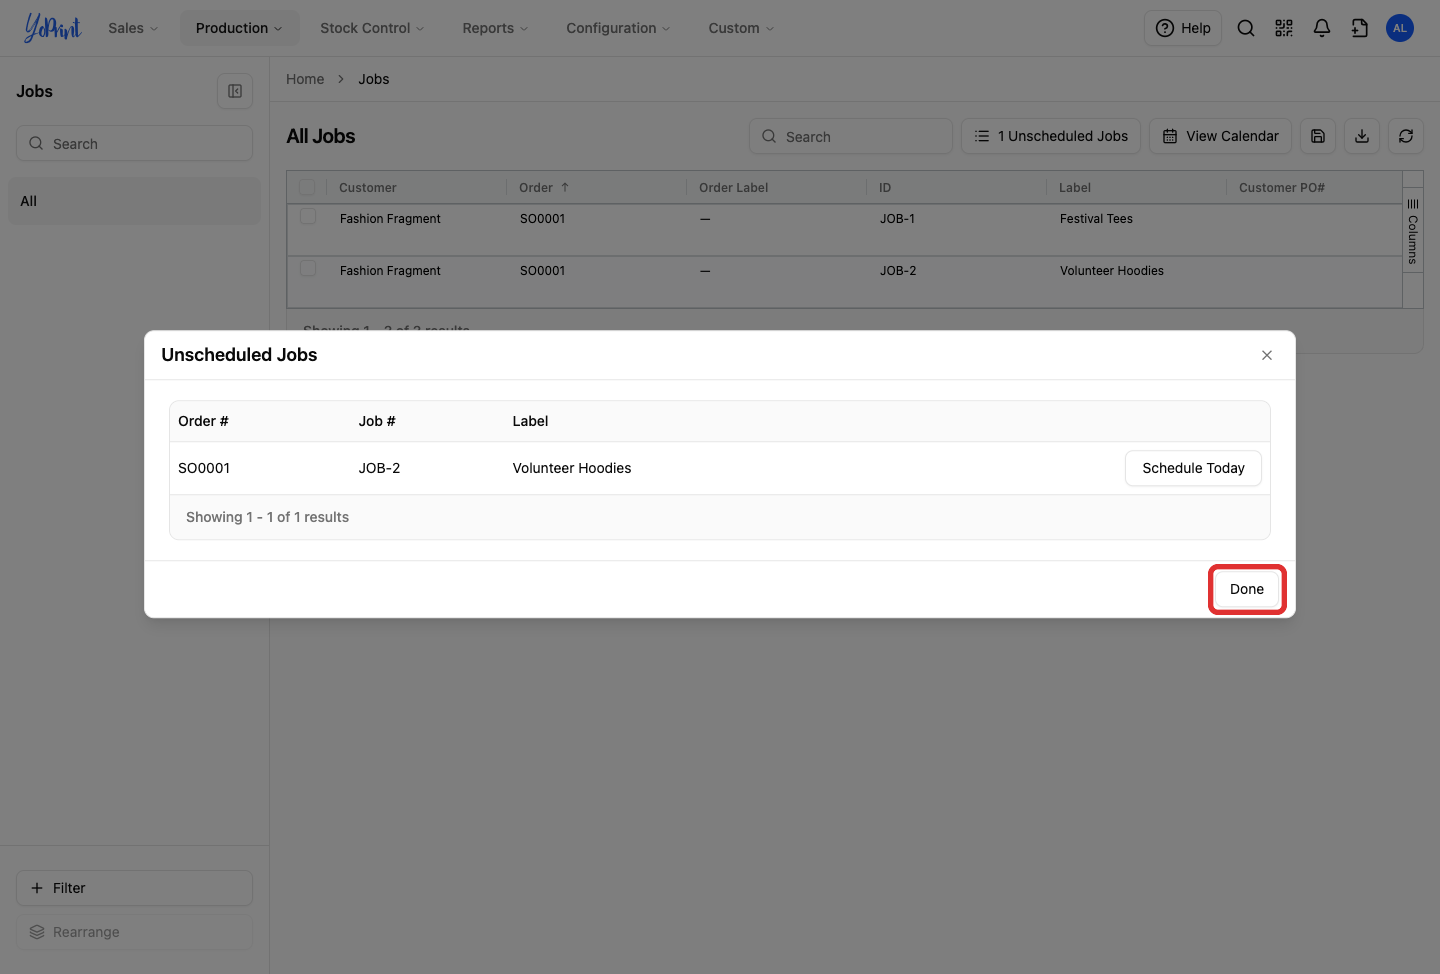
Task: Select the All item in Jobs sidebar
Action: point(134,201)
